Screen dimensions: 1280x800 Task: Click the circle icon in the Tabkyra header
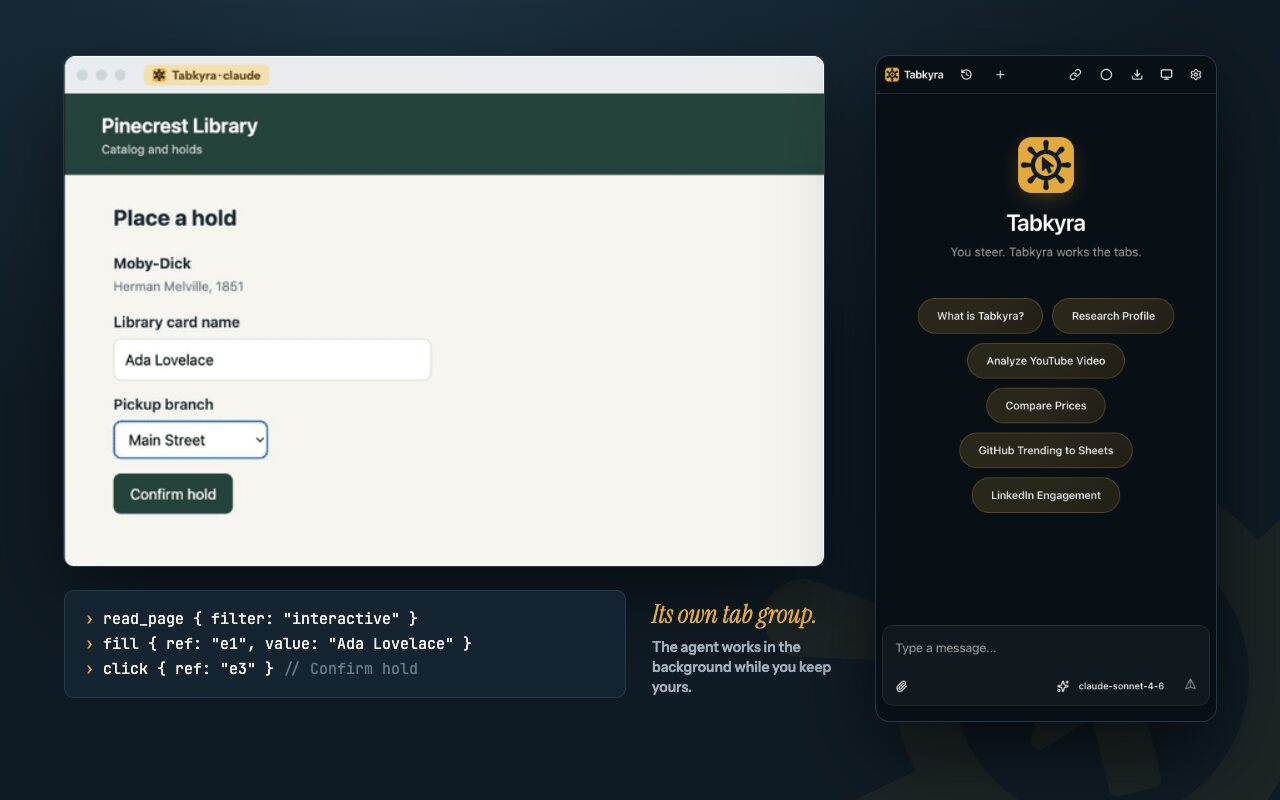pyautogui.click(x=1106, y=75)
